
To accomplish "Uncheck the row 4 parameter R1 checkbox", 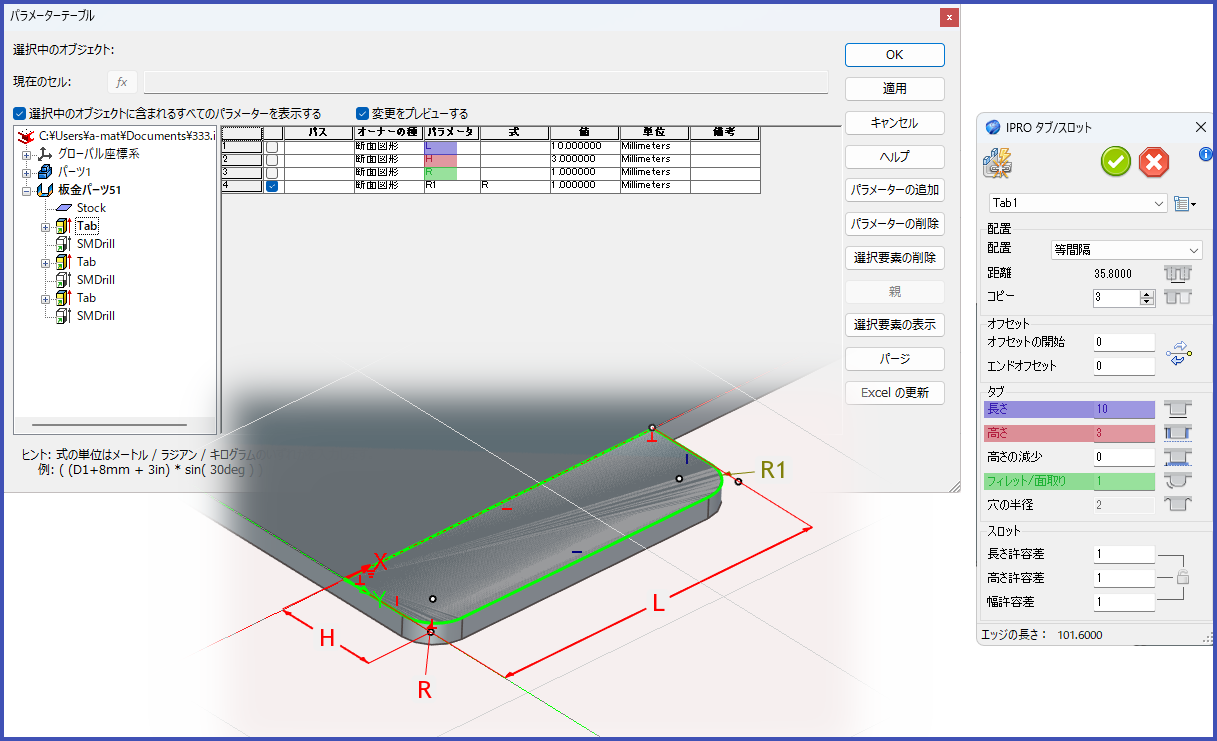I will [272, 185].
